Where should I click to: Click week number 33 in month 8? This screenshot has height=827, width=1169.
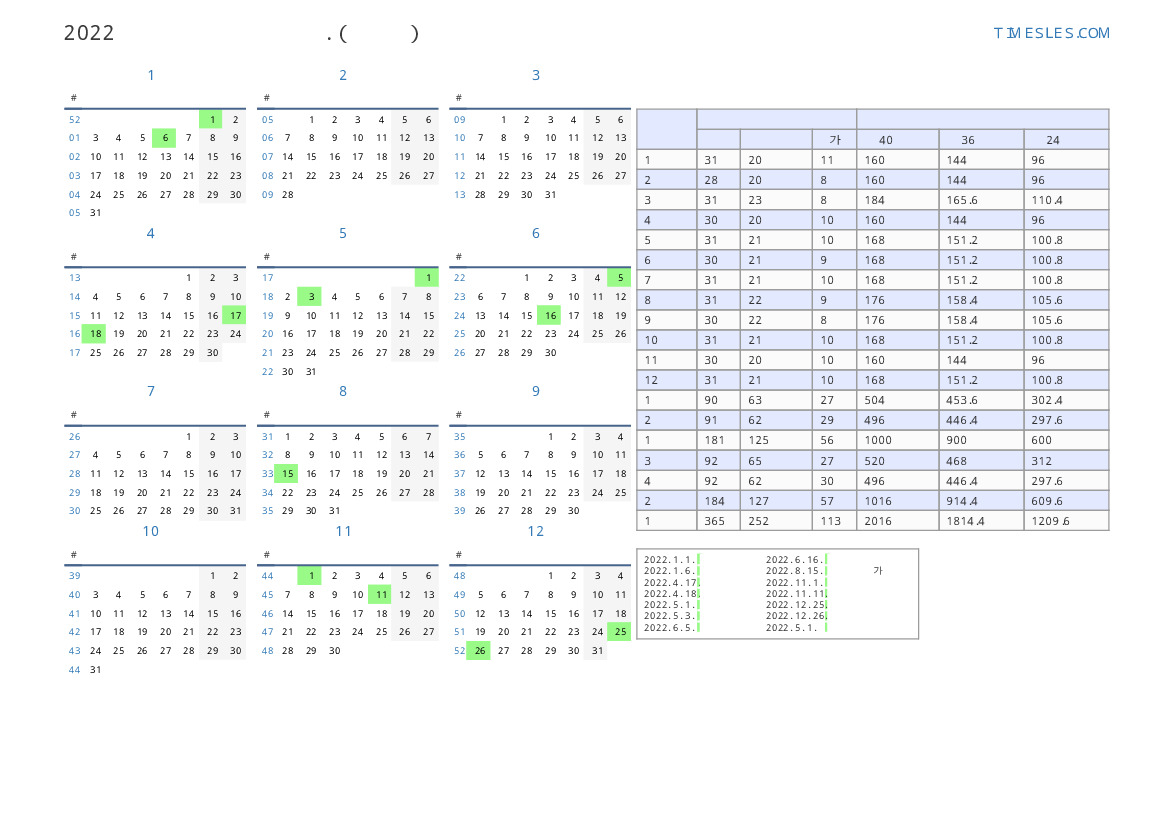point(268,474)
